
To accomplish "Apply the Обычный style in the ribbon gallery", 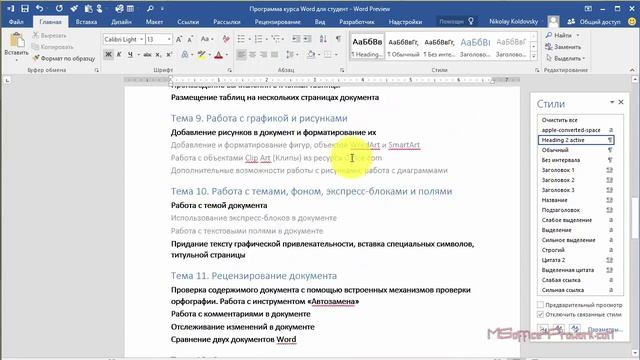I will (x=403, y=46).
